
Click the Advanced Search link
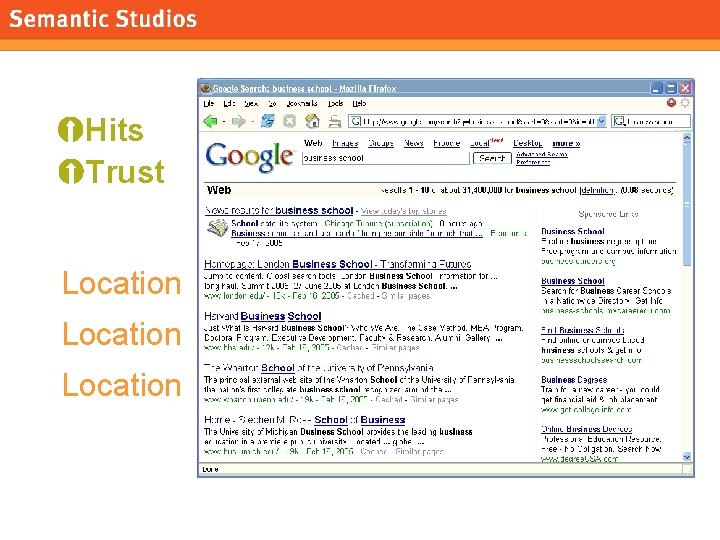tap(542, 154)
